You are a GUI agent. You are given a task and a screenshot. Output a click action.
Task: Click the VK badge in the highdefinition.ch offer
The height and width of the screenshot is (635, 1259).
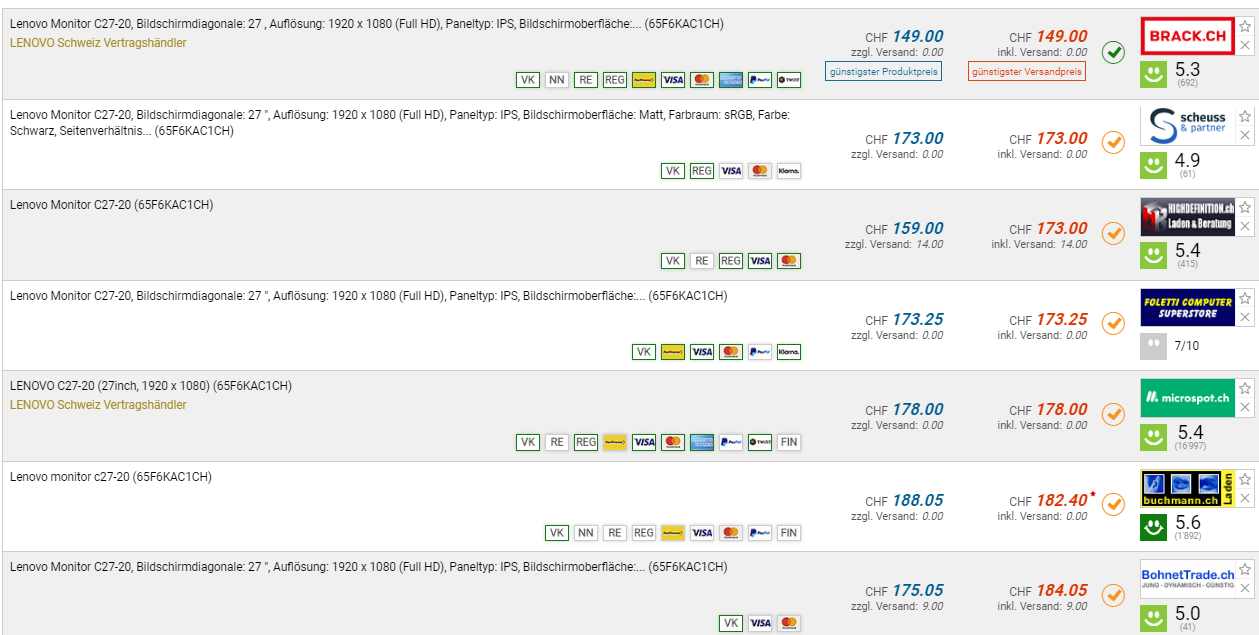pyautogui.click(x=673, y=261)
